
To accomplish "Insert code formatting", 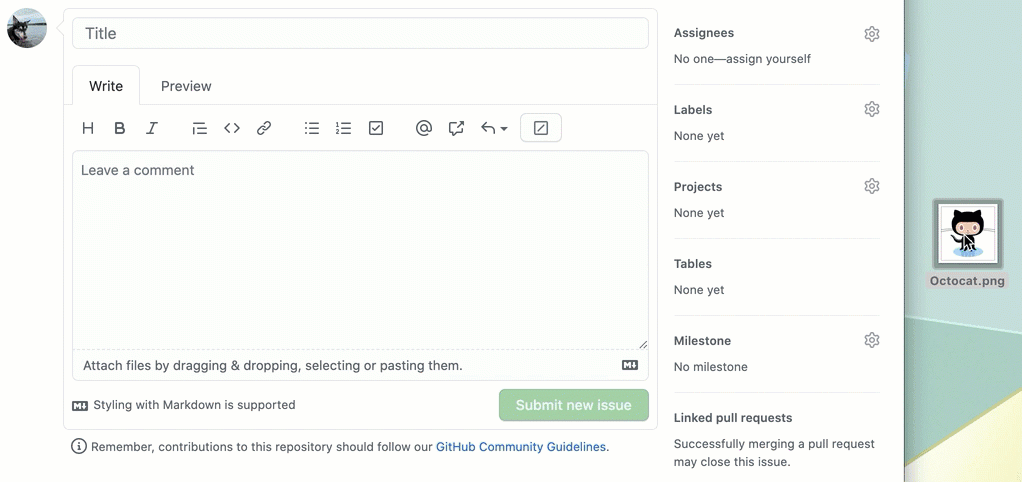I will 232,128.
